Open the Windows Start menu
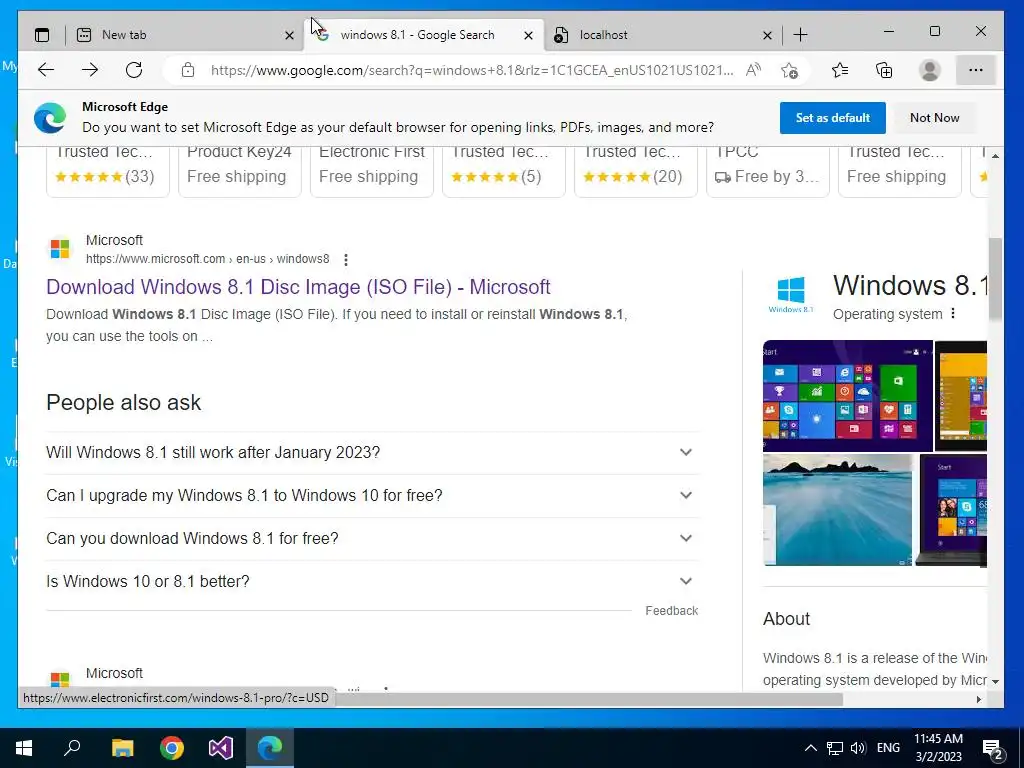Viewport: 1024px width, 768px height. click(x=24, y=748)
